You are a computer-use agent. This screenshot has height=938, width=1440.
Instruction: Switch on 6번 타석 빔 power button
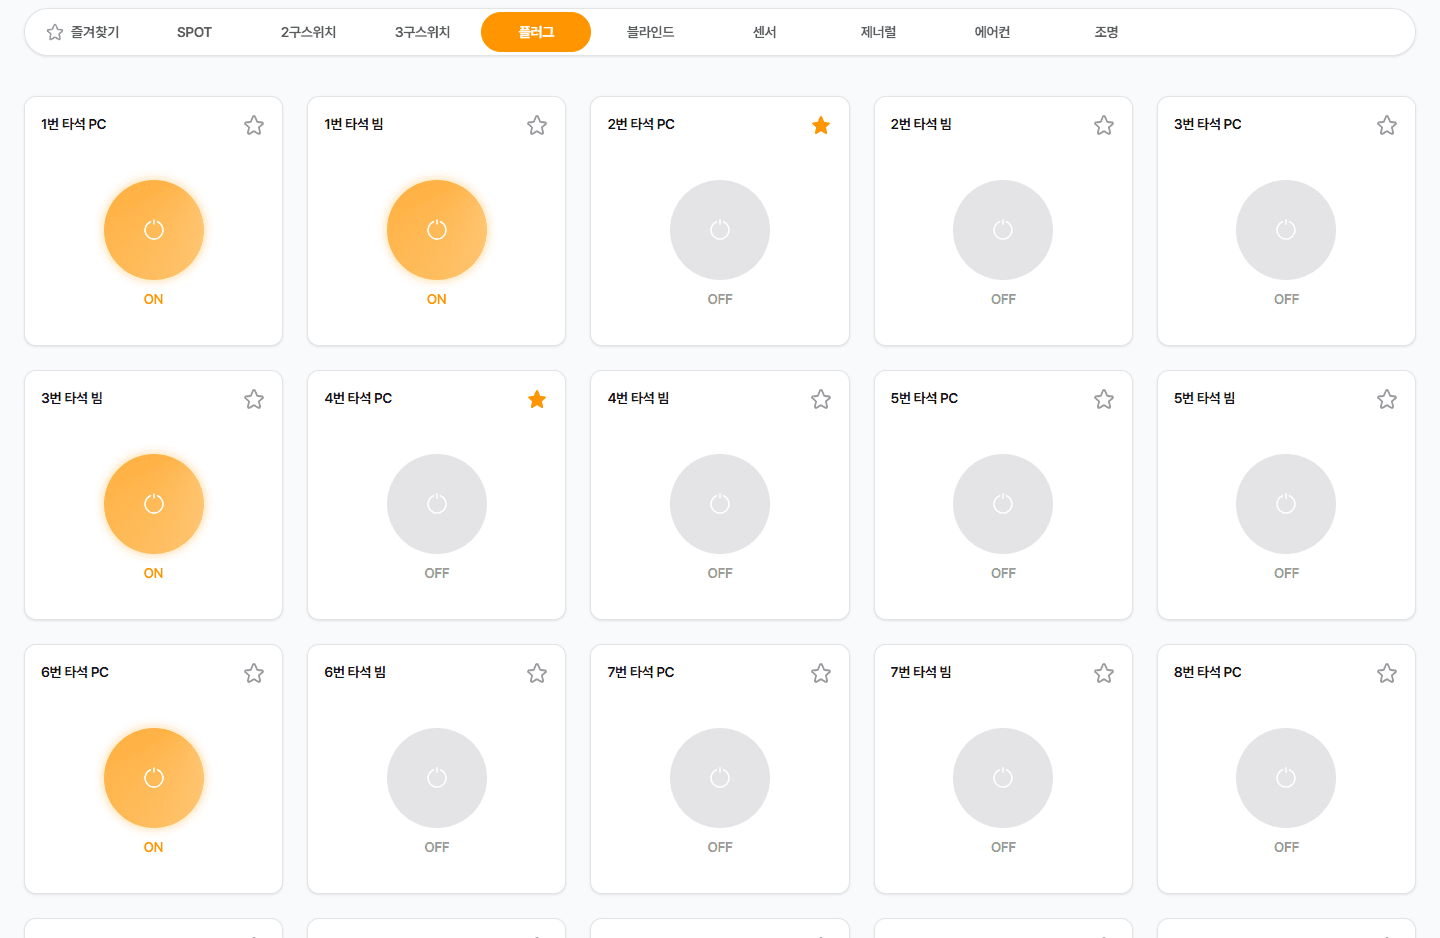[x=437, y=778]
